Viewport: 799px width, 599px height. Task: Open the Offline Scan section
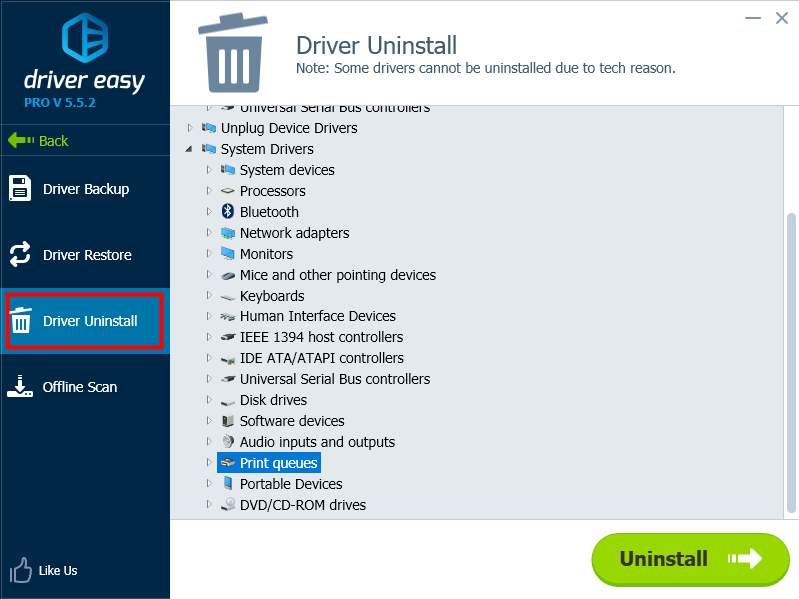[85, 387]
